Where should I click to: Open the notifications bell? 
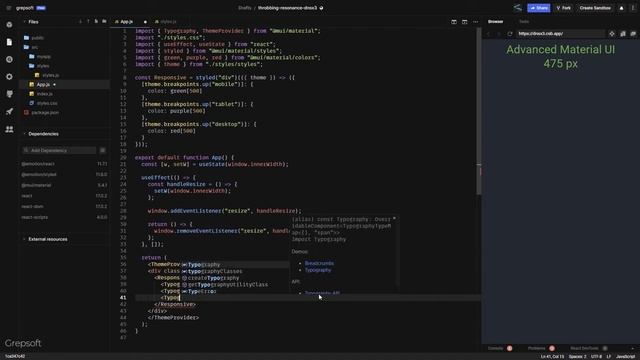[x=621, y=8]
